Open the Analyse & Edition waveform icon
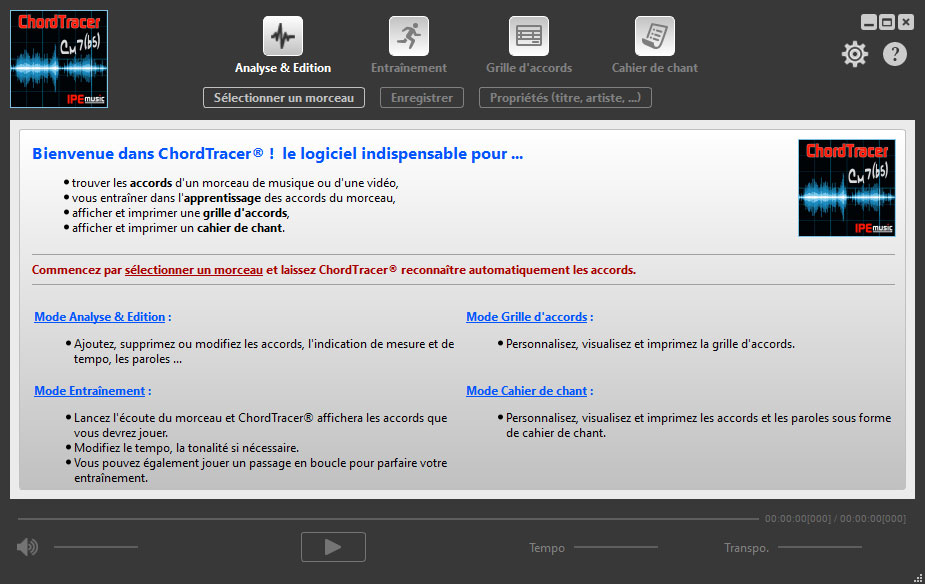The height and width of the screenshot is (584, 925). click(283, 36)
